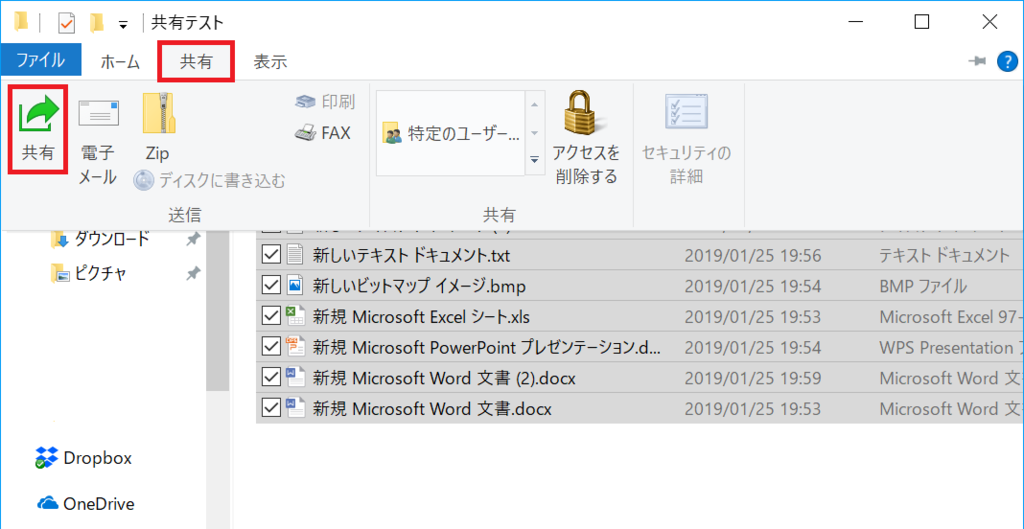
Task: Click Burn to disc option
Action: click(x=210, y=180)
